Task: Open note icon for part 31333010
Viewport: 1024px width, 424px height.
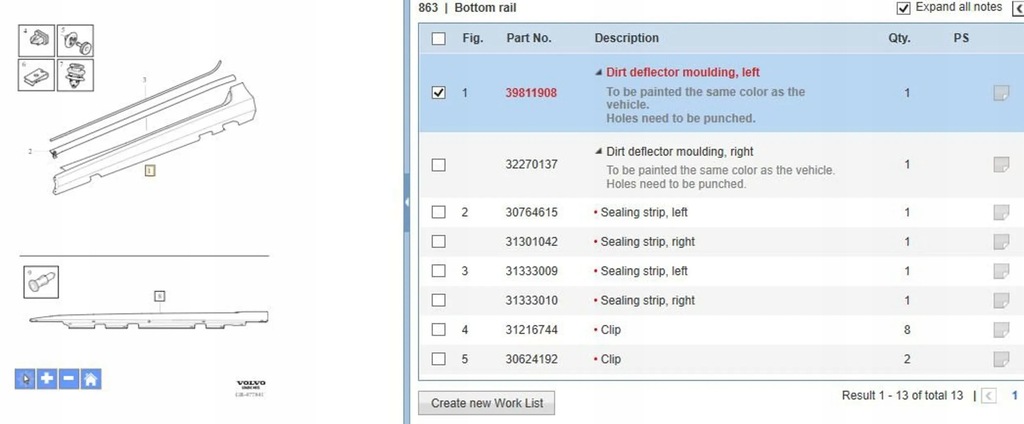Action: 1000,301
